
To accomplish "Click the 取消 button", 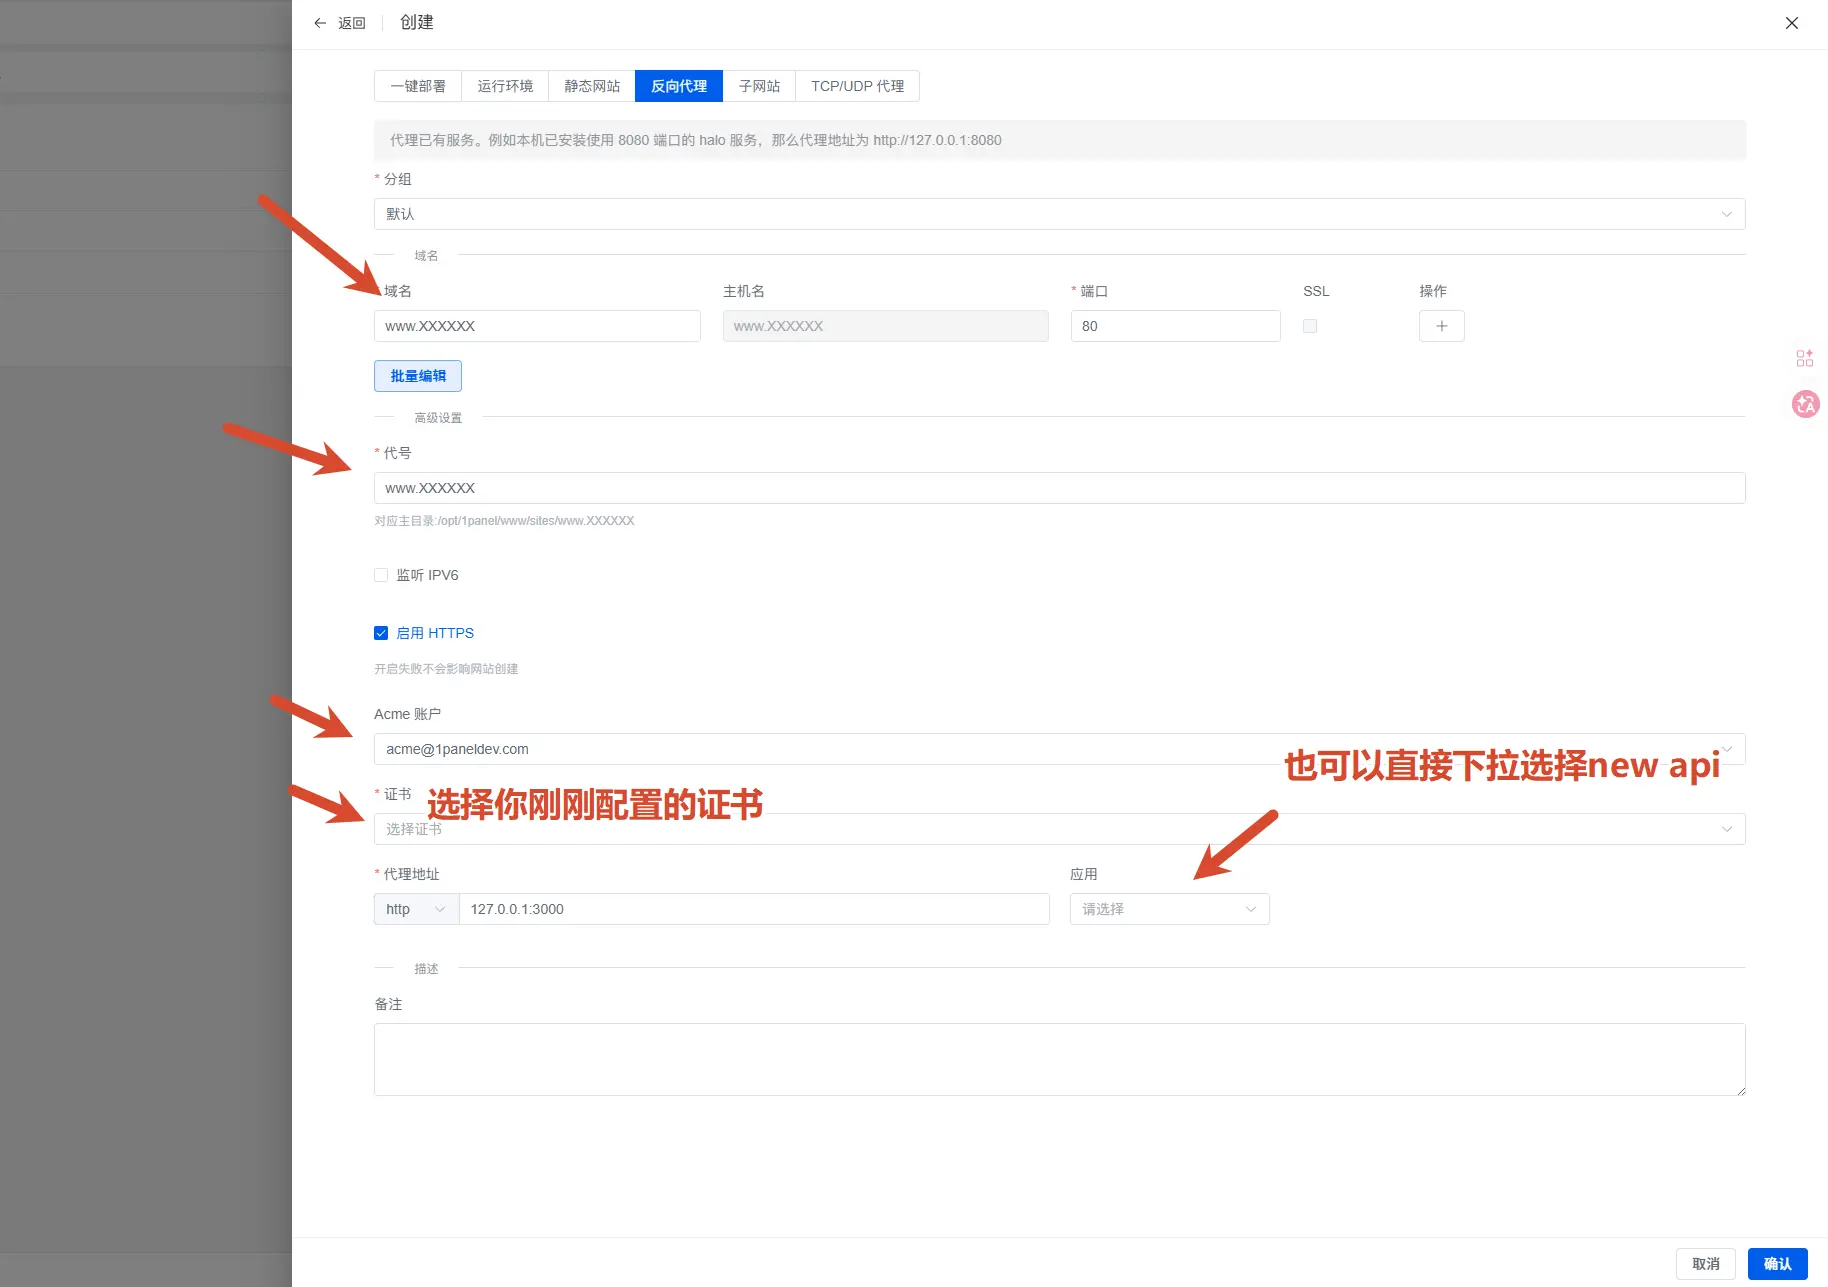I will [x=1705, y=1264].
